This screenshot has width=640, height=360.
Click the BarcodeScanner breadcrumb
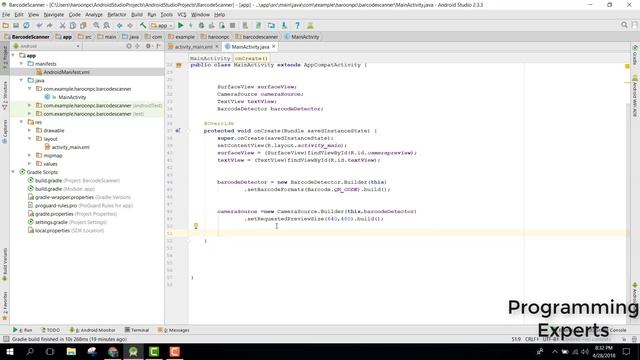coord(27,37)
